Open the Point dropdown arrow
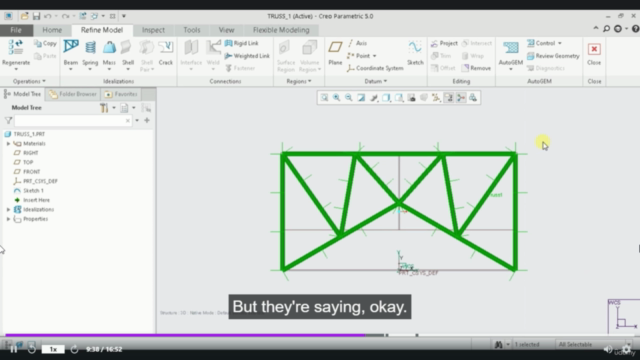 tap(374, 56)
